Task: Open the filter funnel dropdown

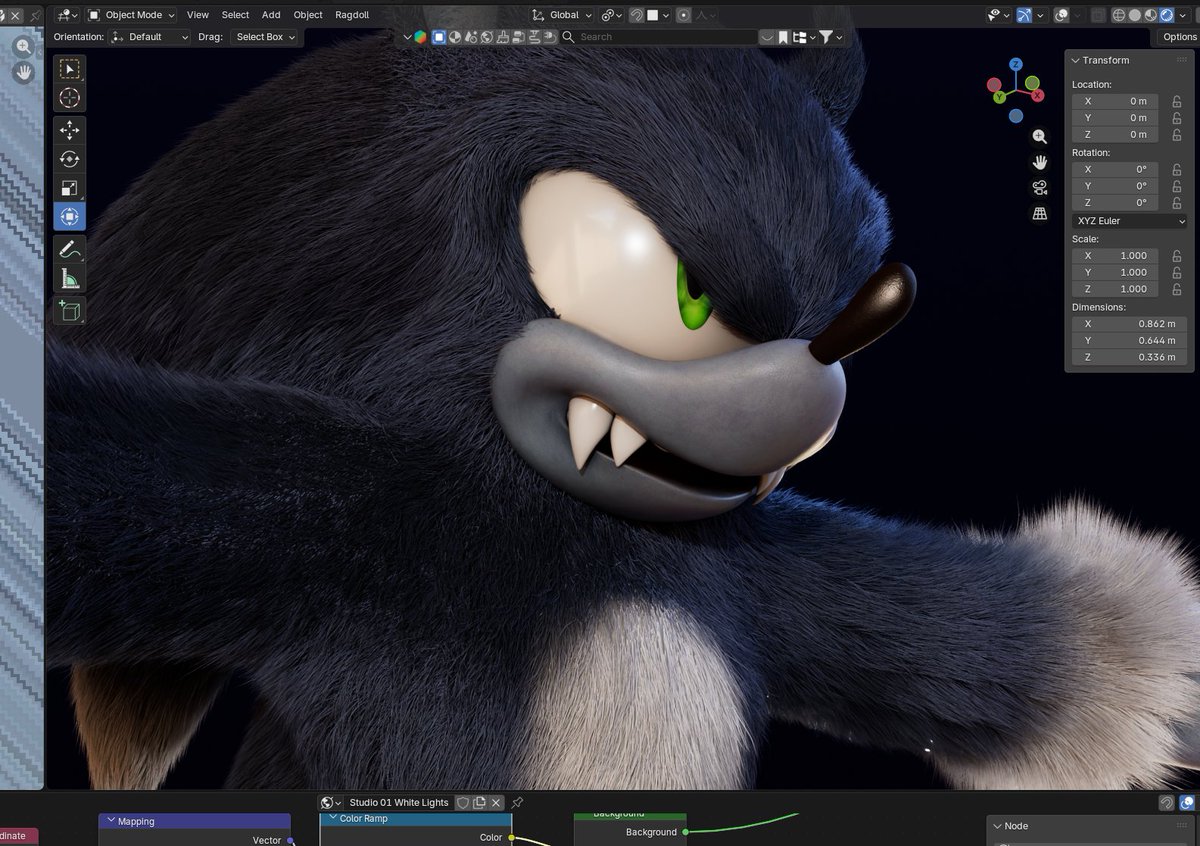Action: click(x=831, y=37)
